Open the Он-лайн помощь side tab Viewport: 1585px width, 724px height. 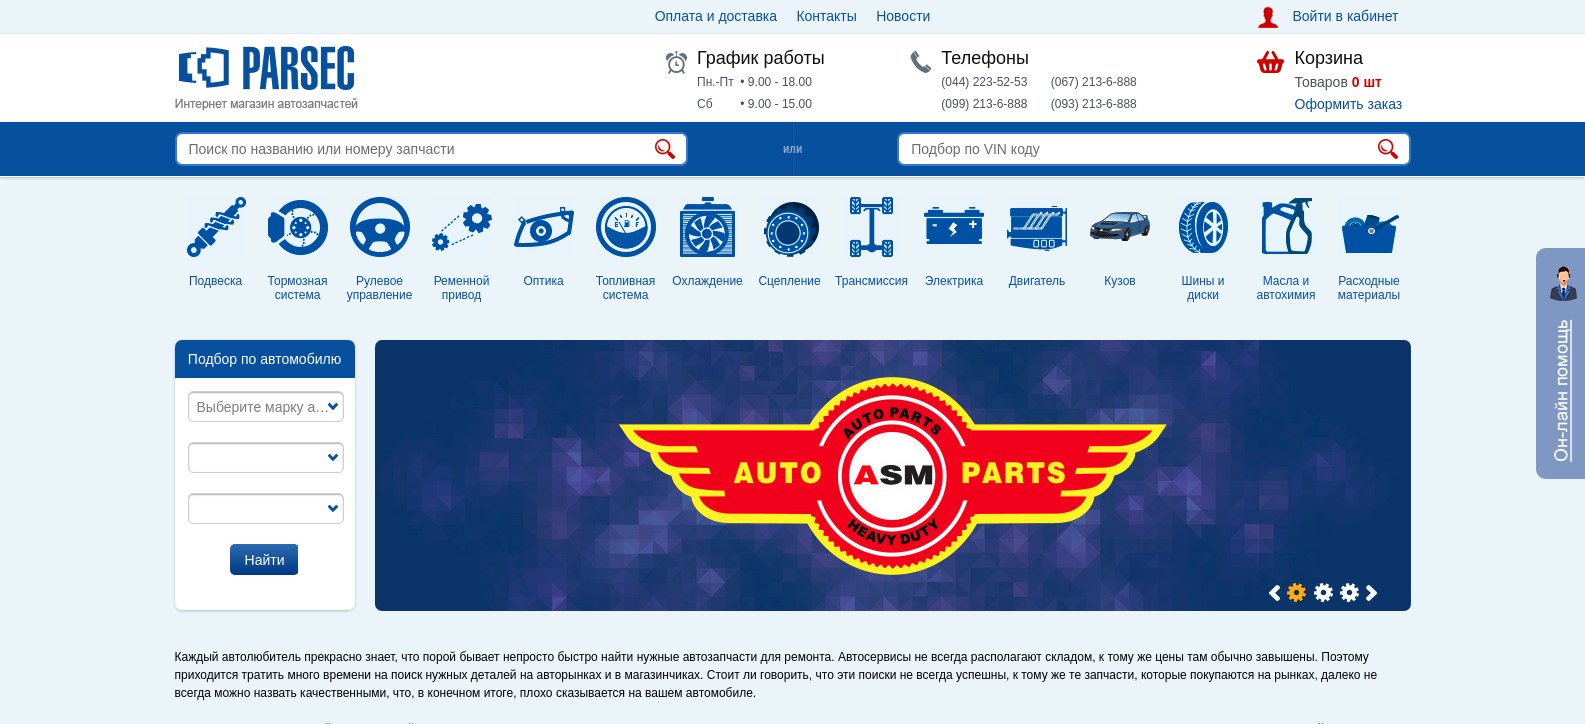coord(1561,363)
